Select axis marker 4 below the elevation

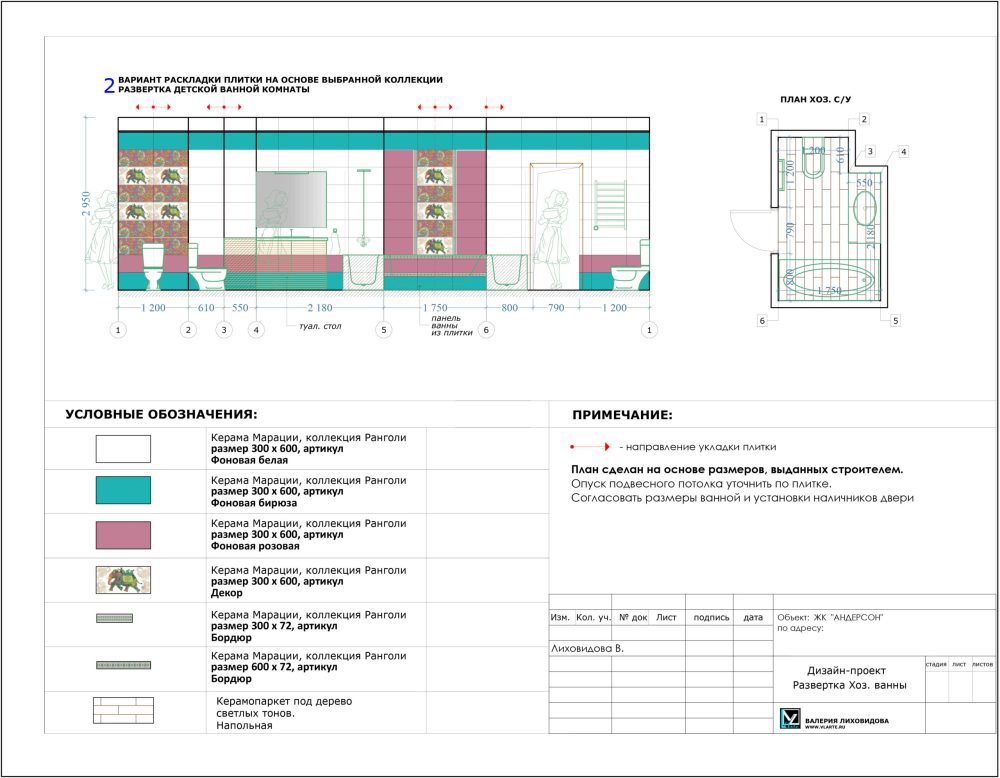(256, 329)
